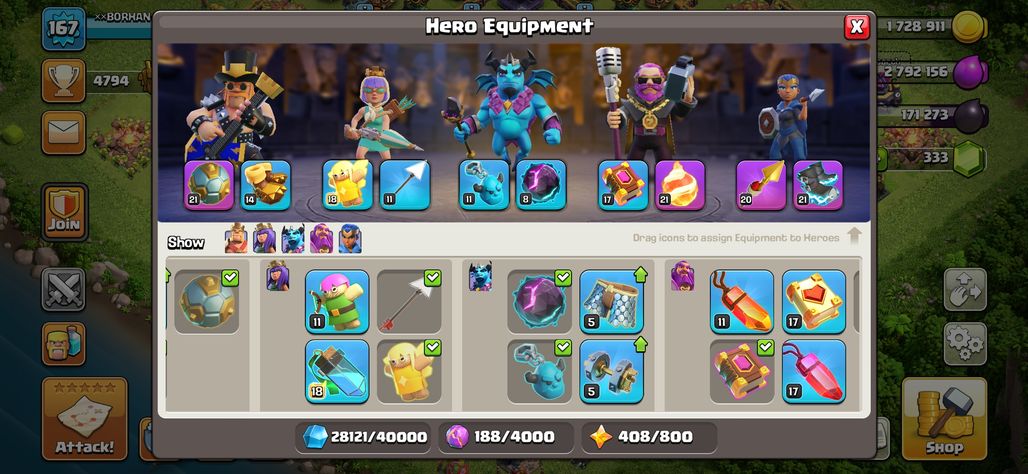Image resolution: width=1028 pixels, height=474 pixels.
Task: Select the Dark Orb with green checkmark
Action: tap(539, 302)
